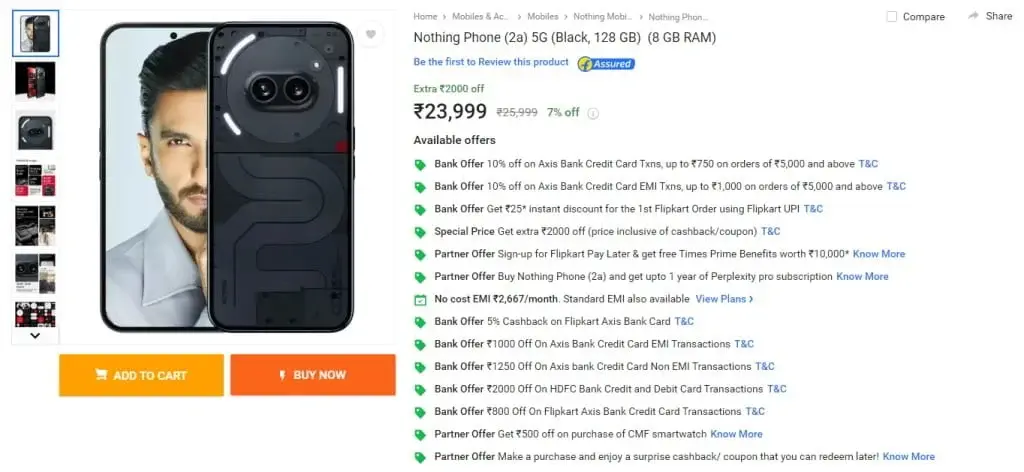1024x472 pixels.
Task: Click the green tag icon beside Special Price
Action: pyautogui.click(x=420, y=232)
